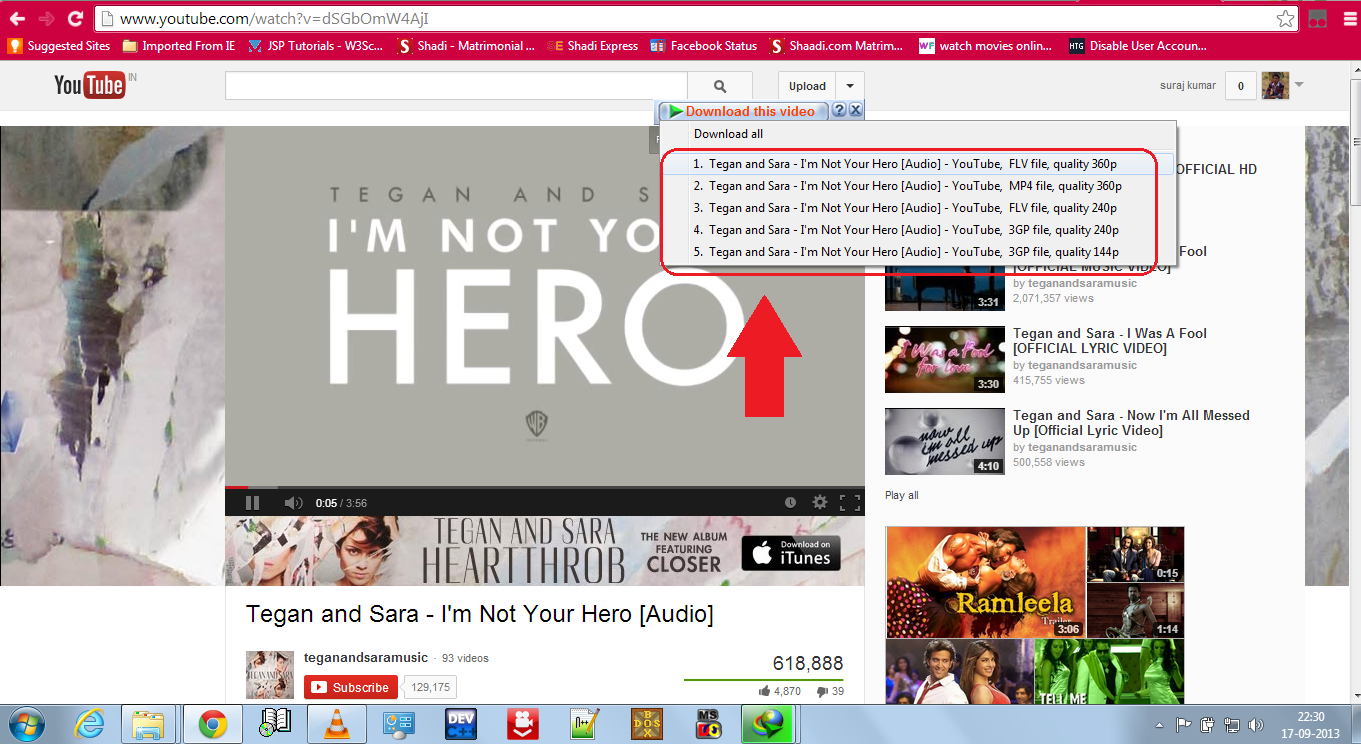Pause the video with the pause button
The image size is (1361, 744).
(252, 502)
